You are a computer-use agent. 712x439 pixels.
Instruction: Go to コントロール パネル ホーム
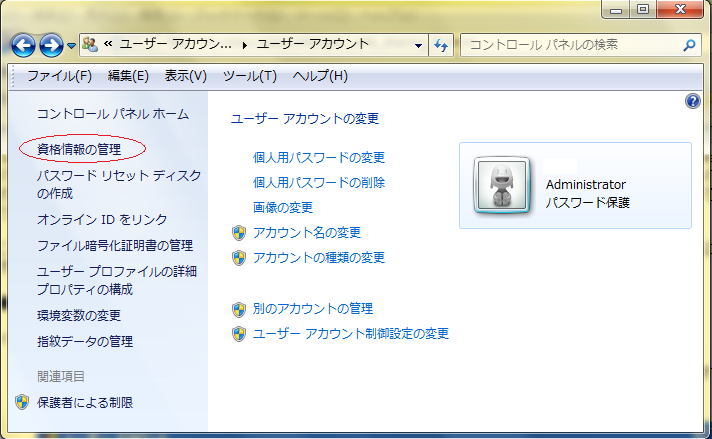(x=112, y=114)
